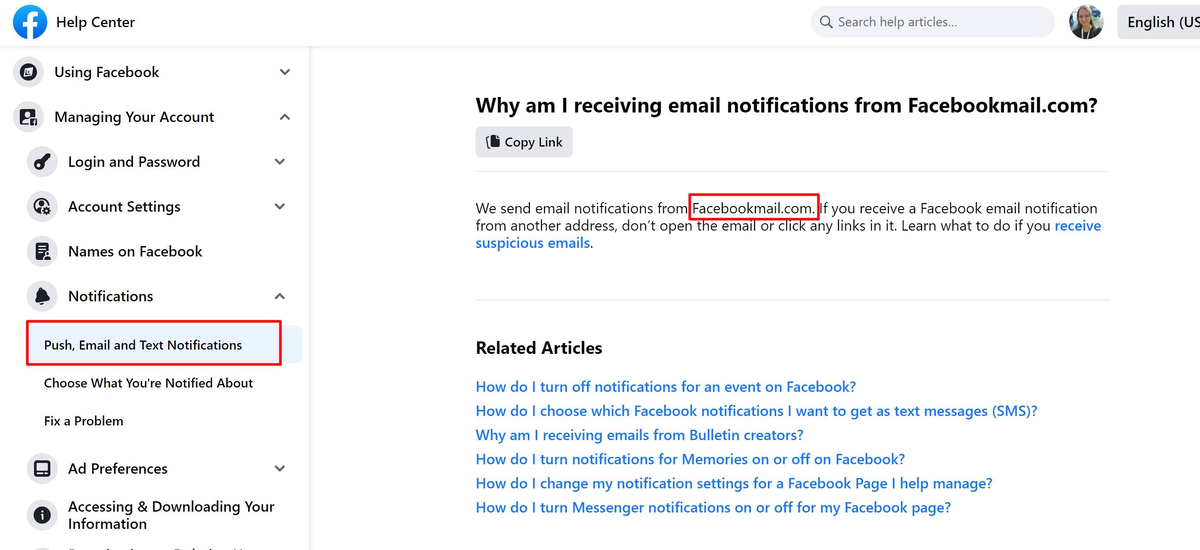Click the Search help articles field
The width and height of the screenshot is (1200, 550).
click(x=932, y=22)
